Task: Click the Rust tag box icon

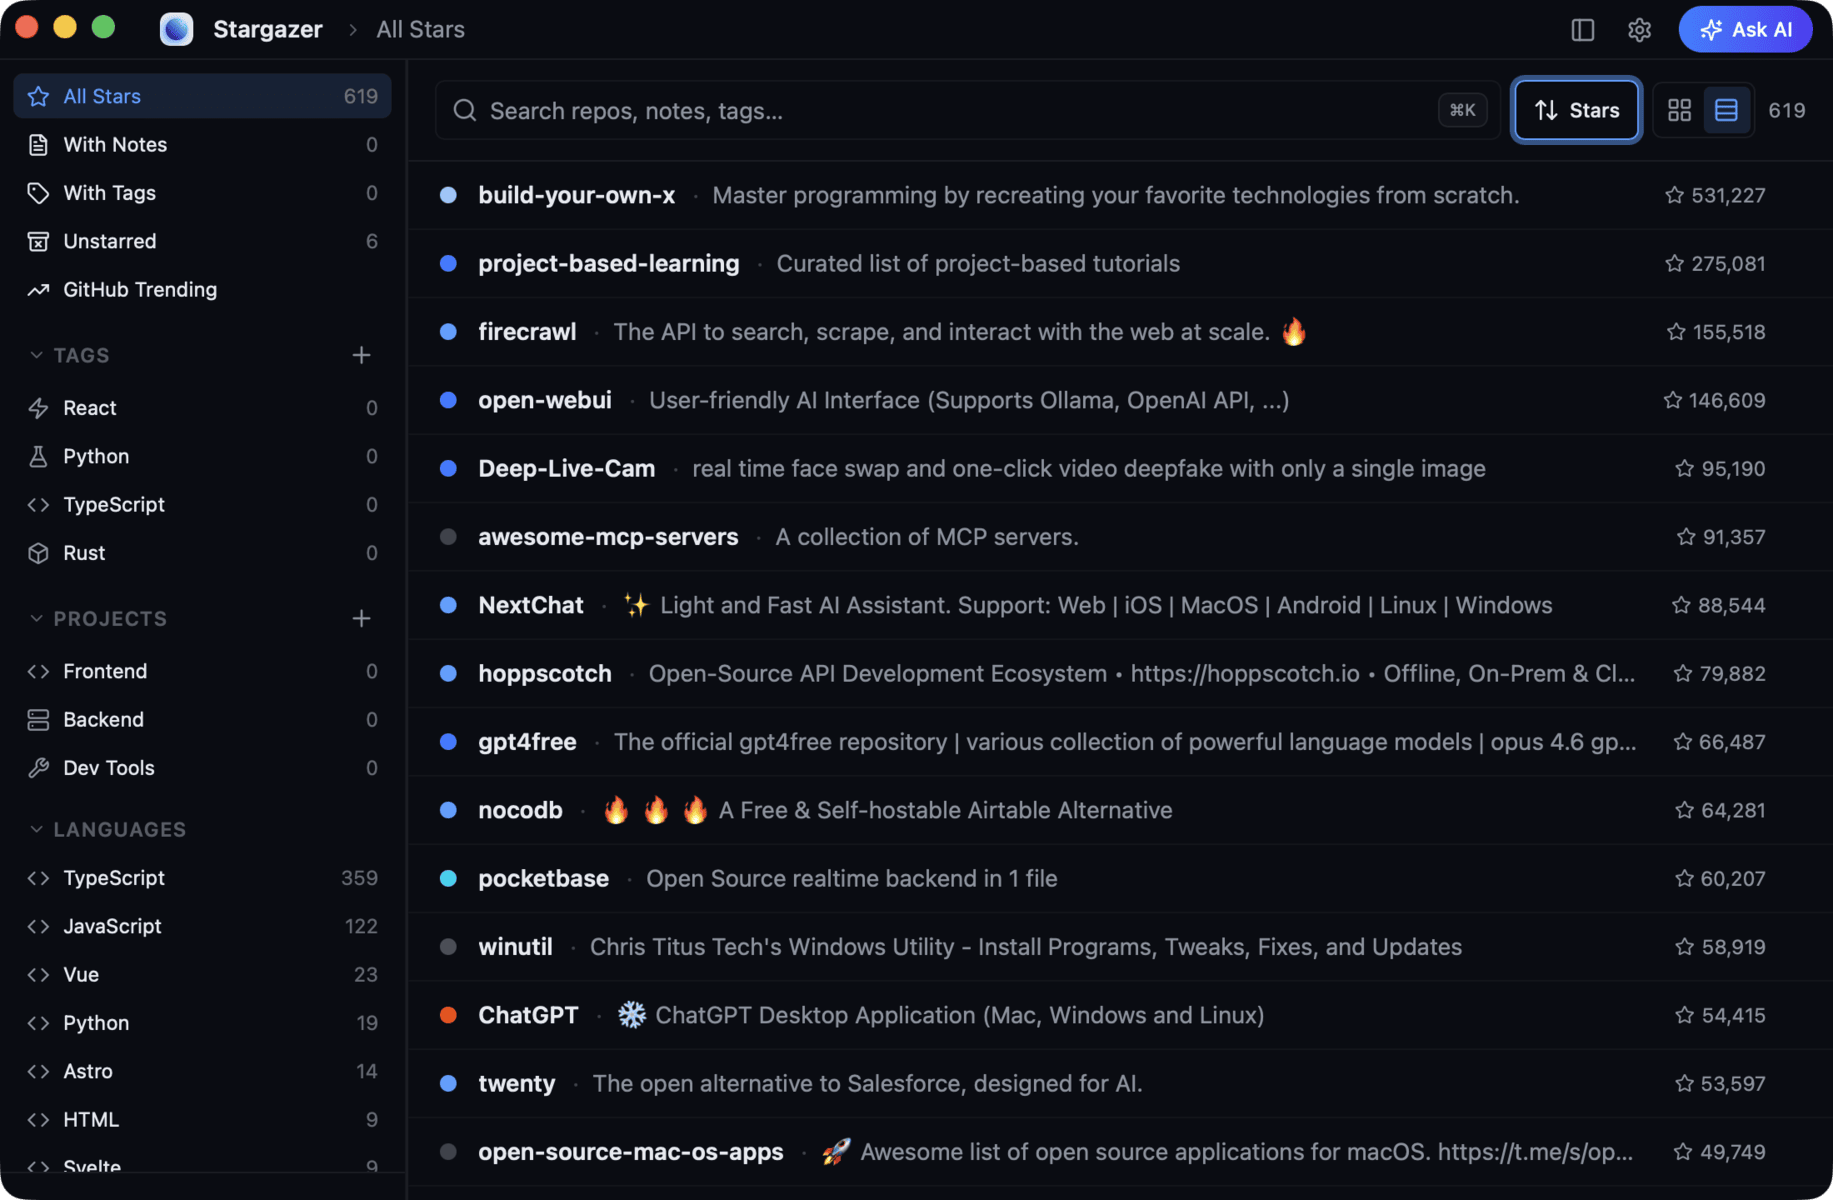Action: (x=38, y=553)
